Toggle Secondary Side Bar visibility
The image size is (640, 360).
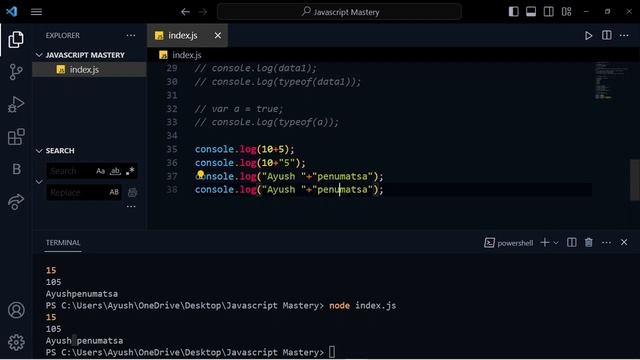(x=549, y=12)
